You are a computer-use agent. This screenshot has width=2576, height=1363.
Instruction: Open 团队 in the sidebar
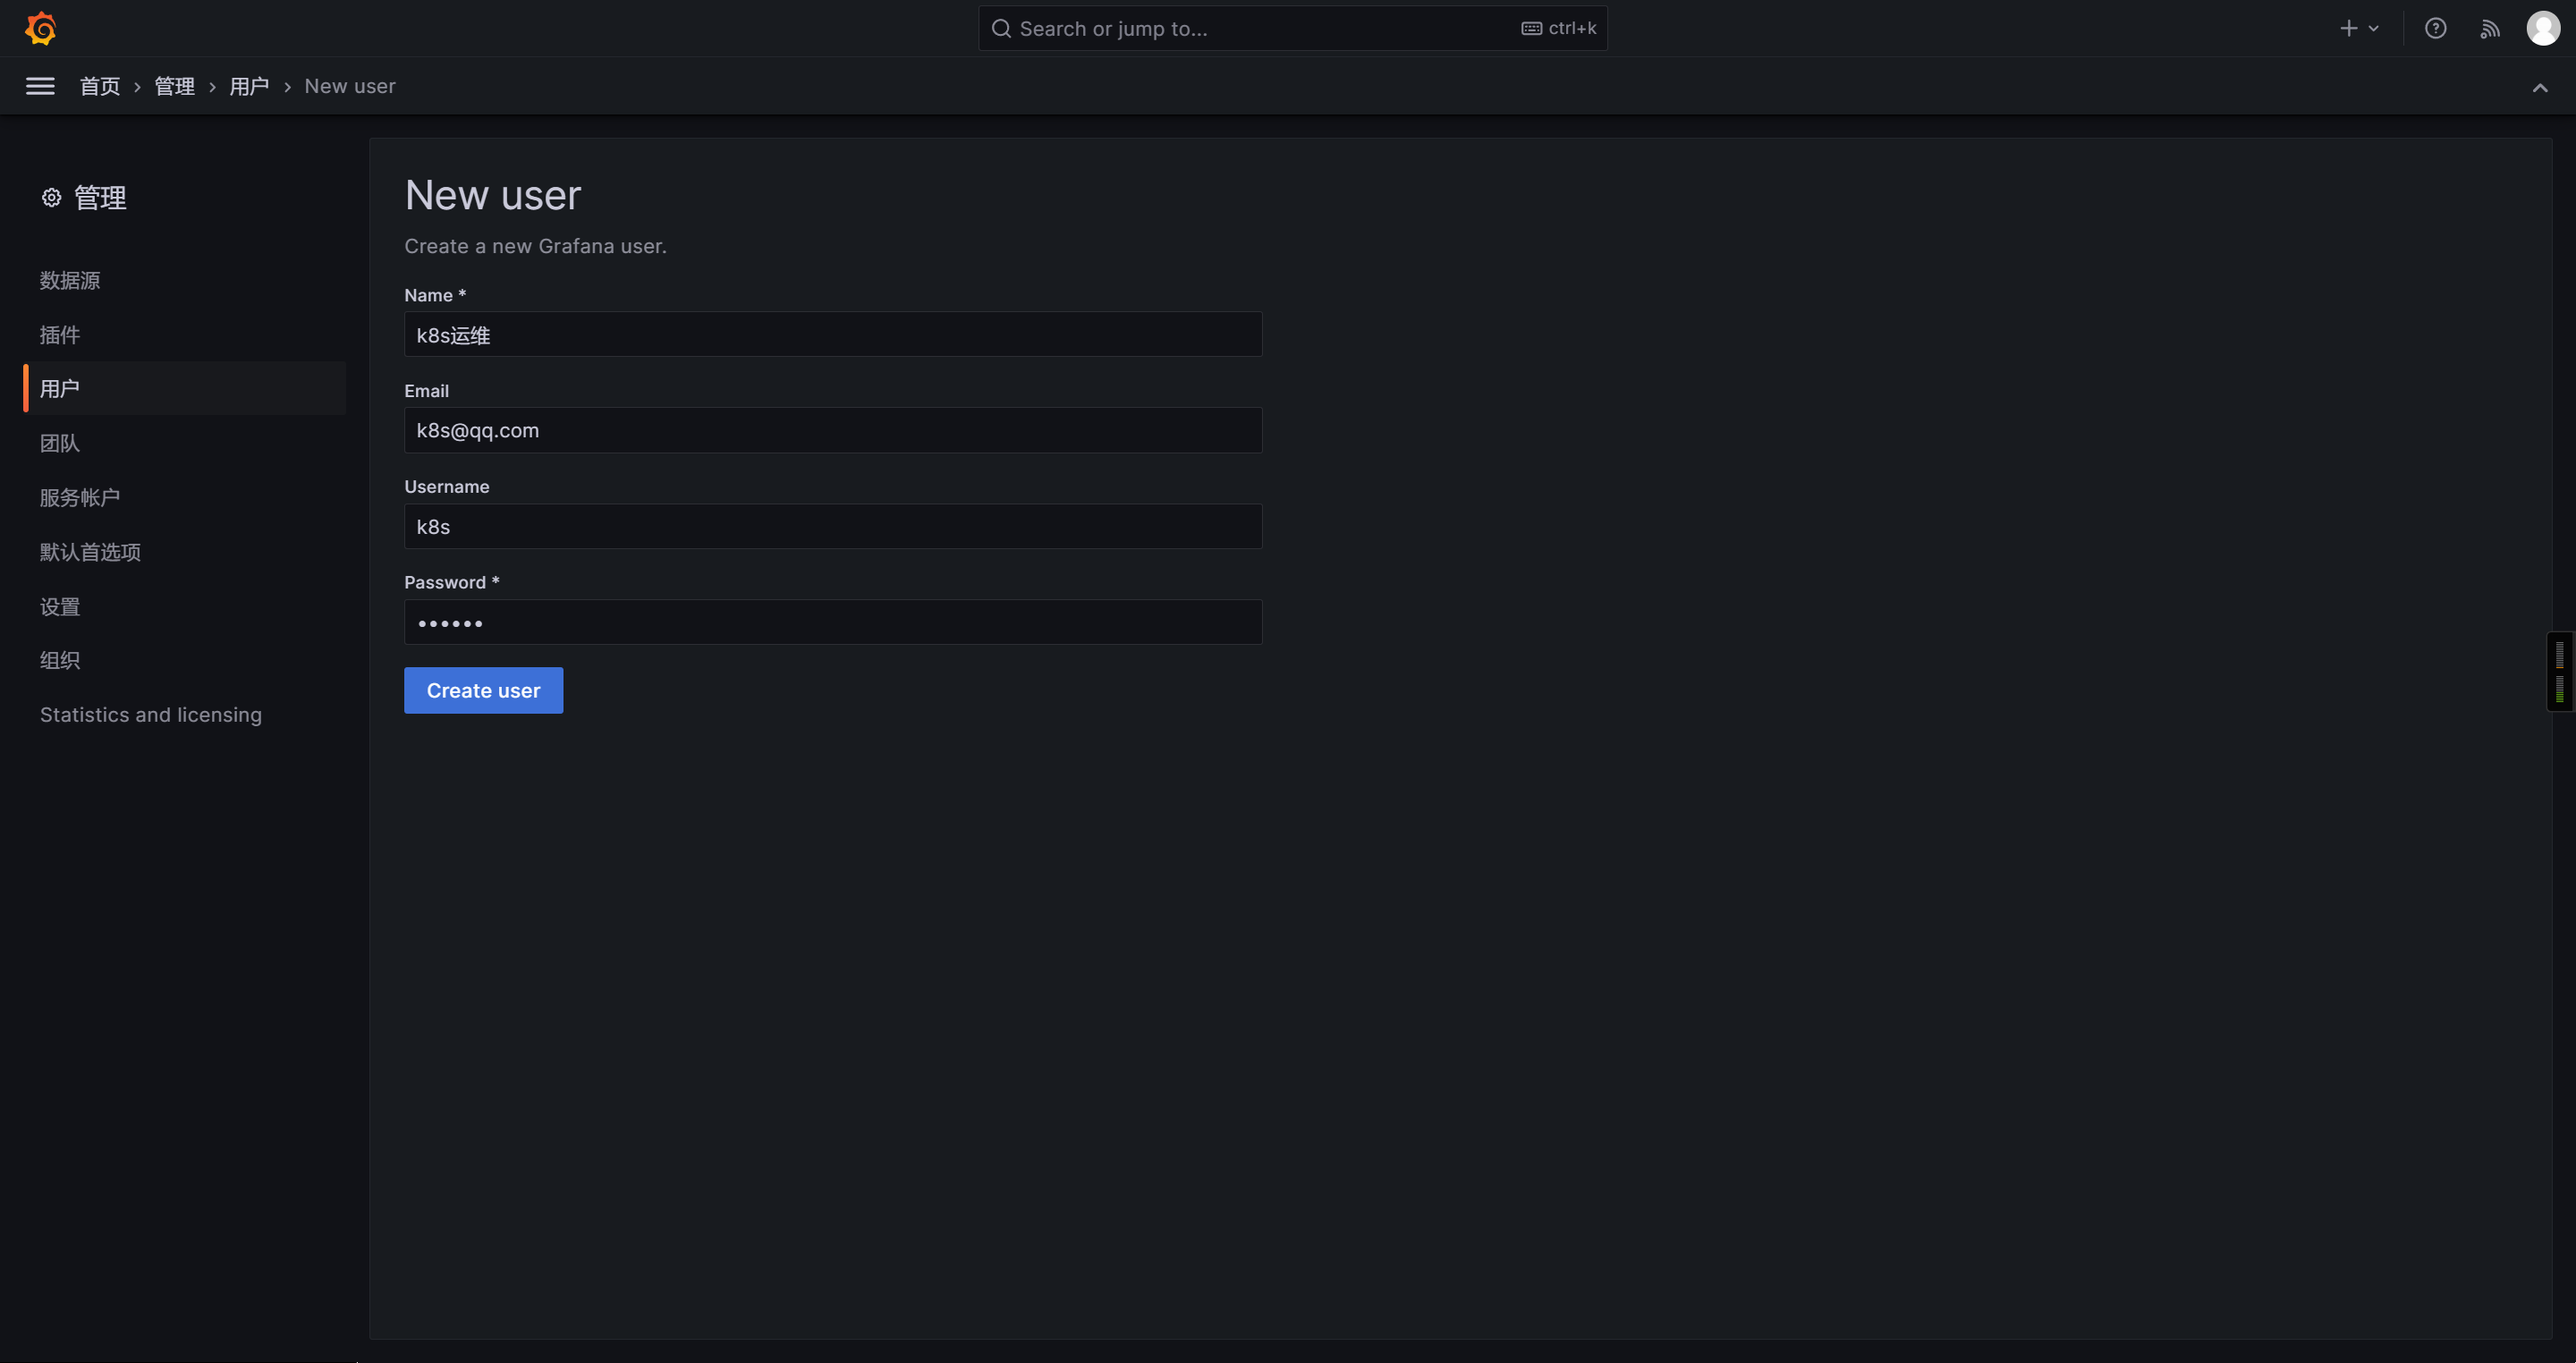(60, 443)
